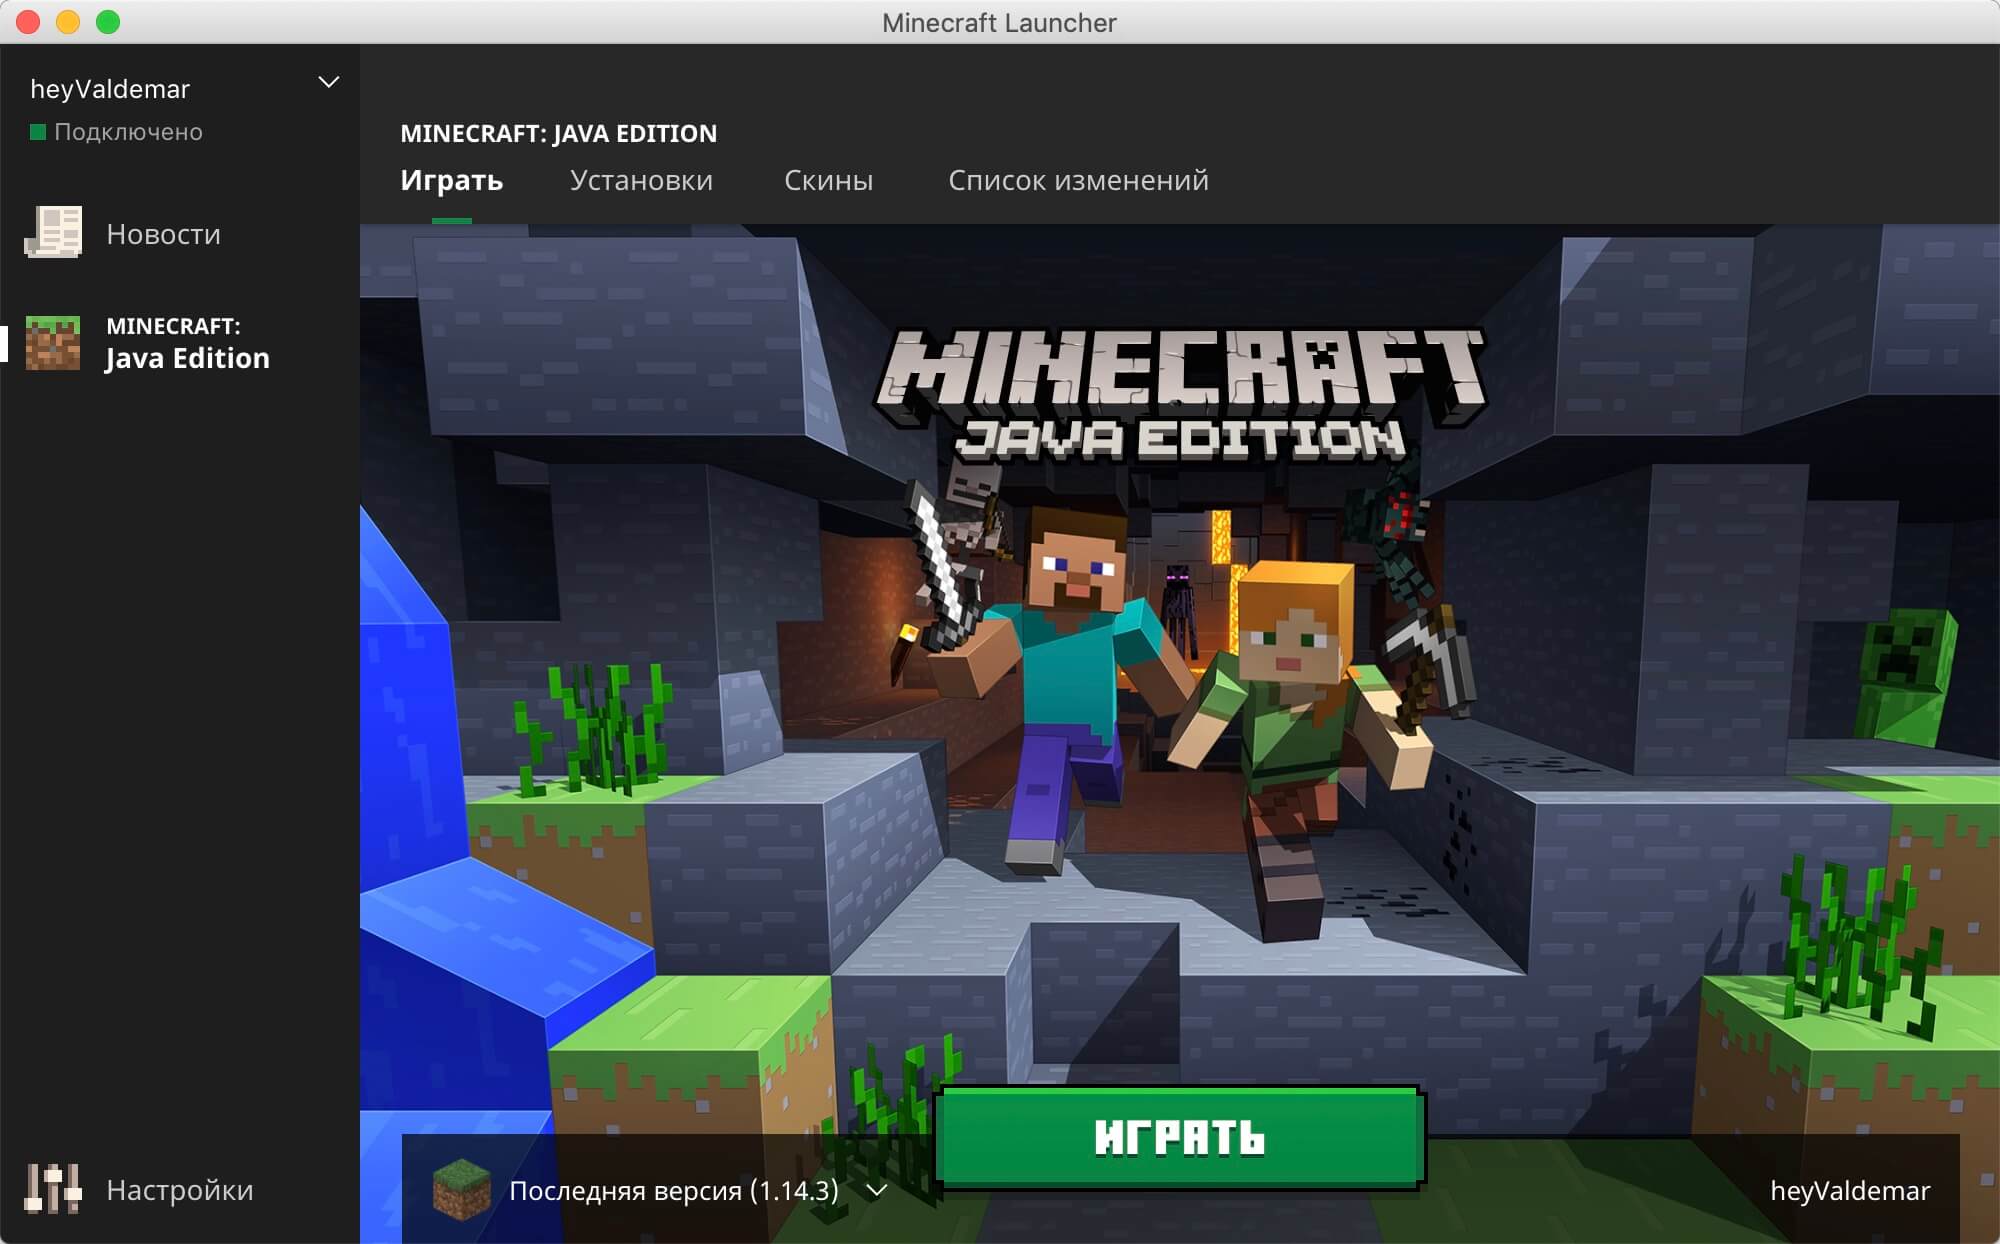Click the green connection status indicator
Viewport: 2000px width, 1244px height.
point(38,132)
